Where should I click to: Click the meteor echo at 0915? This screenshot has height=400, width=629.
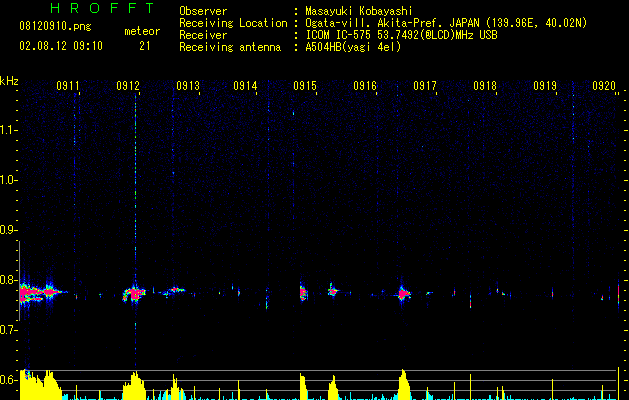[303, 293]
